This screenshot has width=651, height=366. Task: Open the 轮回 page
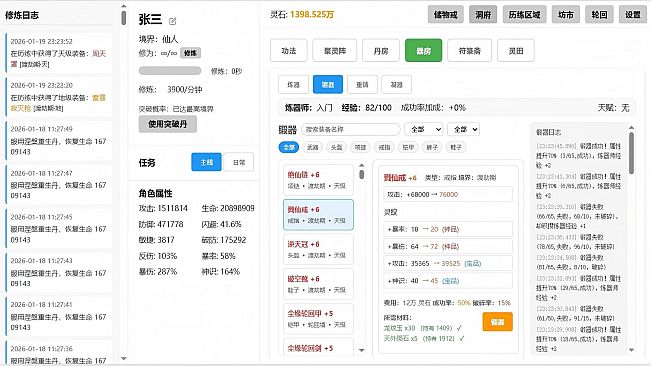pos(599,15)
